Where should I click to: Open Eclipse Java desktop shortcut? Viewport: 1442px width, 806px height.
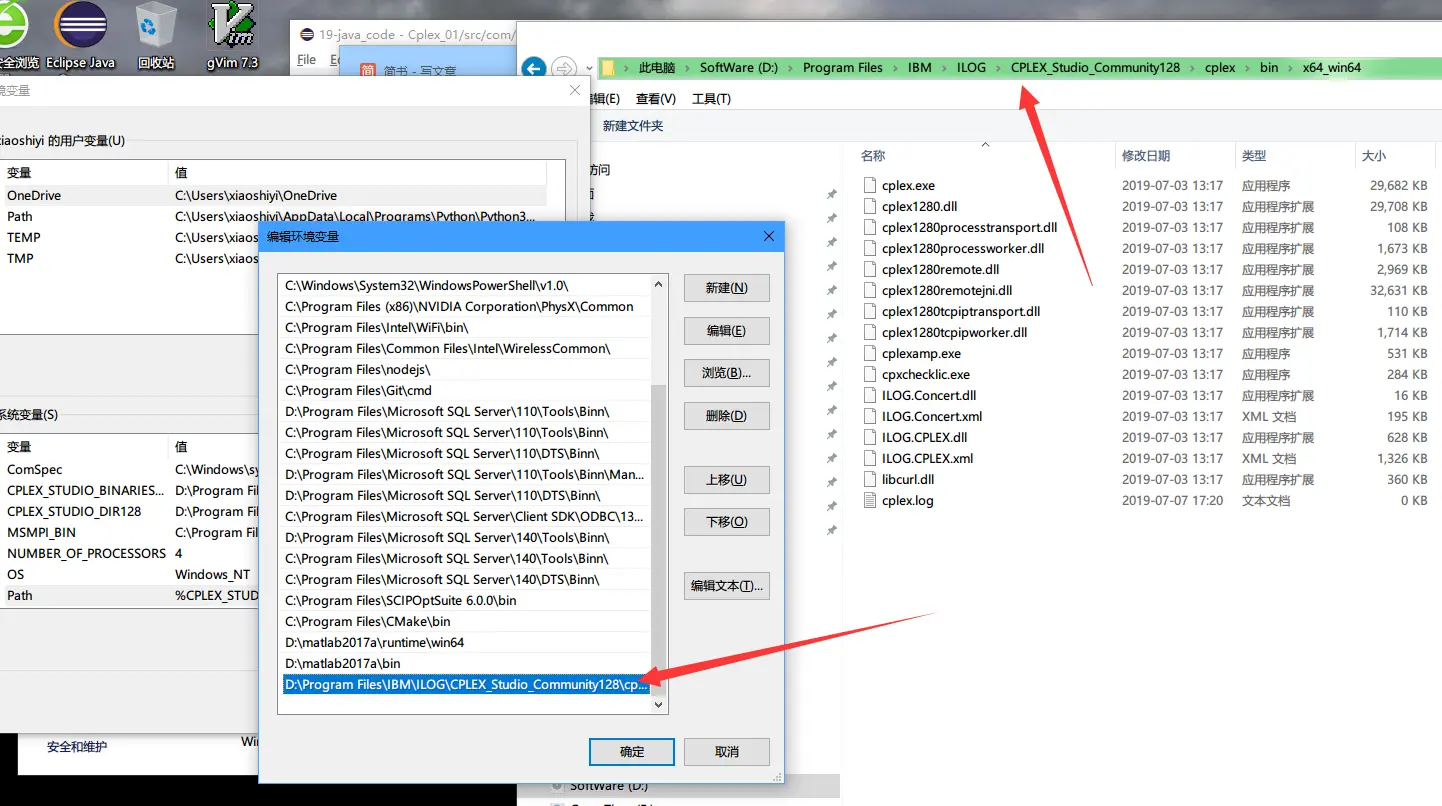tap(81, 35)
